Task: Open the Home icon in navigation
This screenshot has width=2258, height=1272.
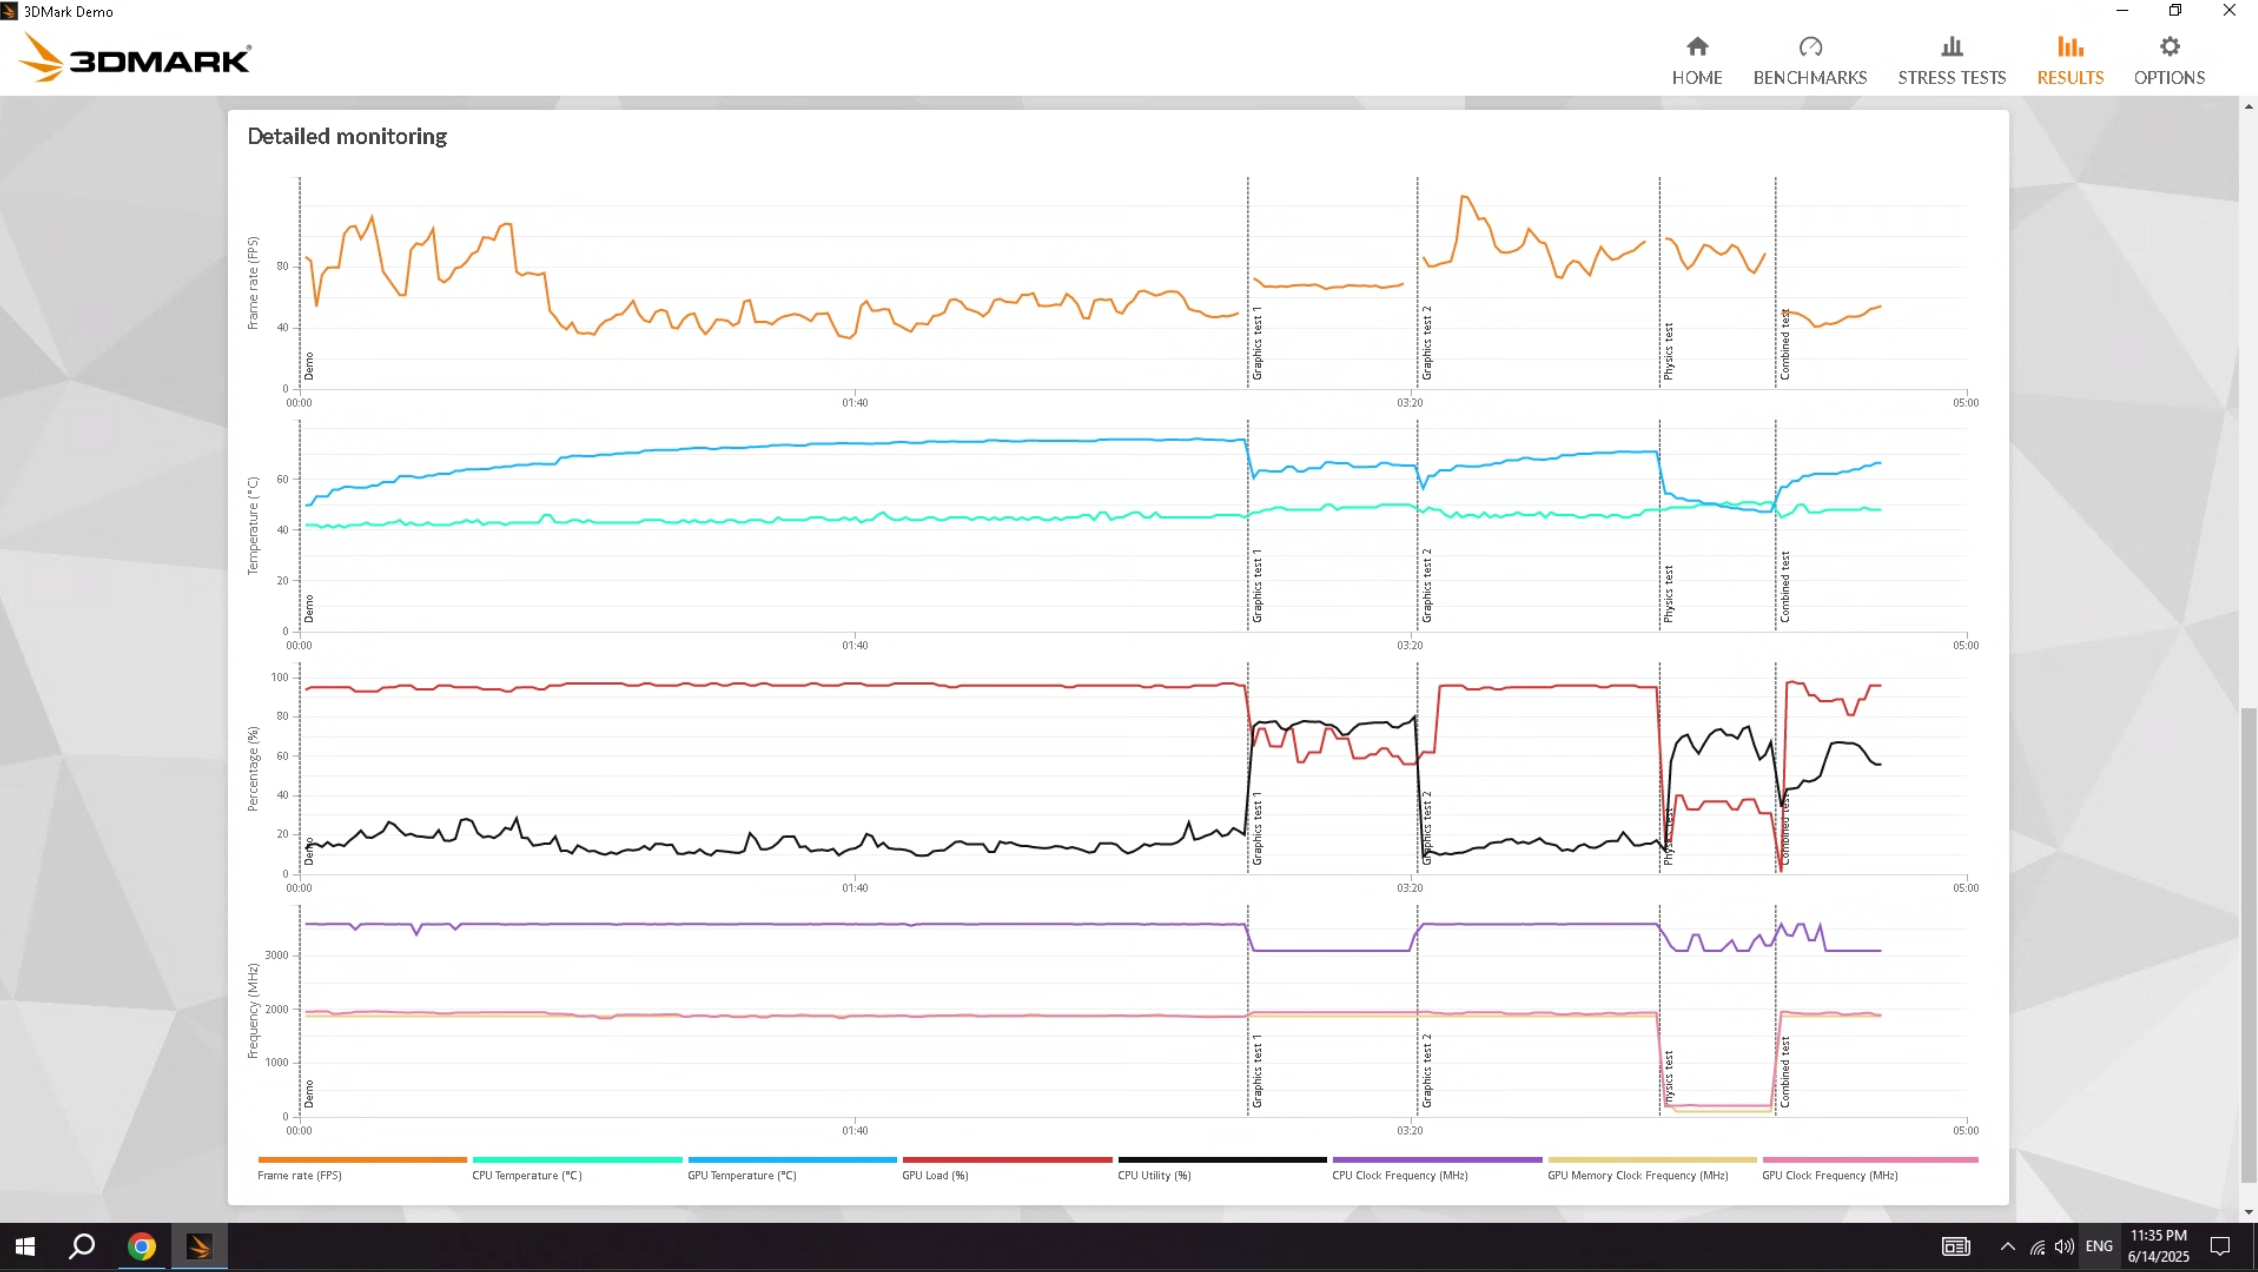Action: (x=1697, y=47)
